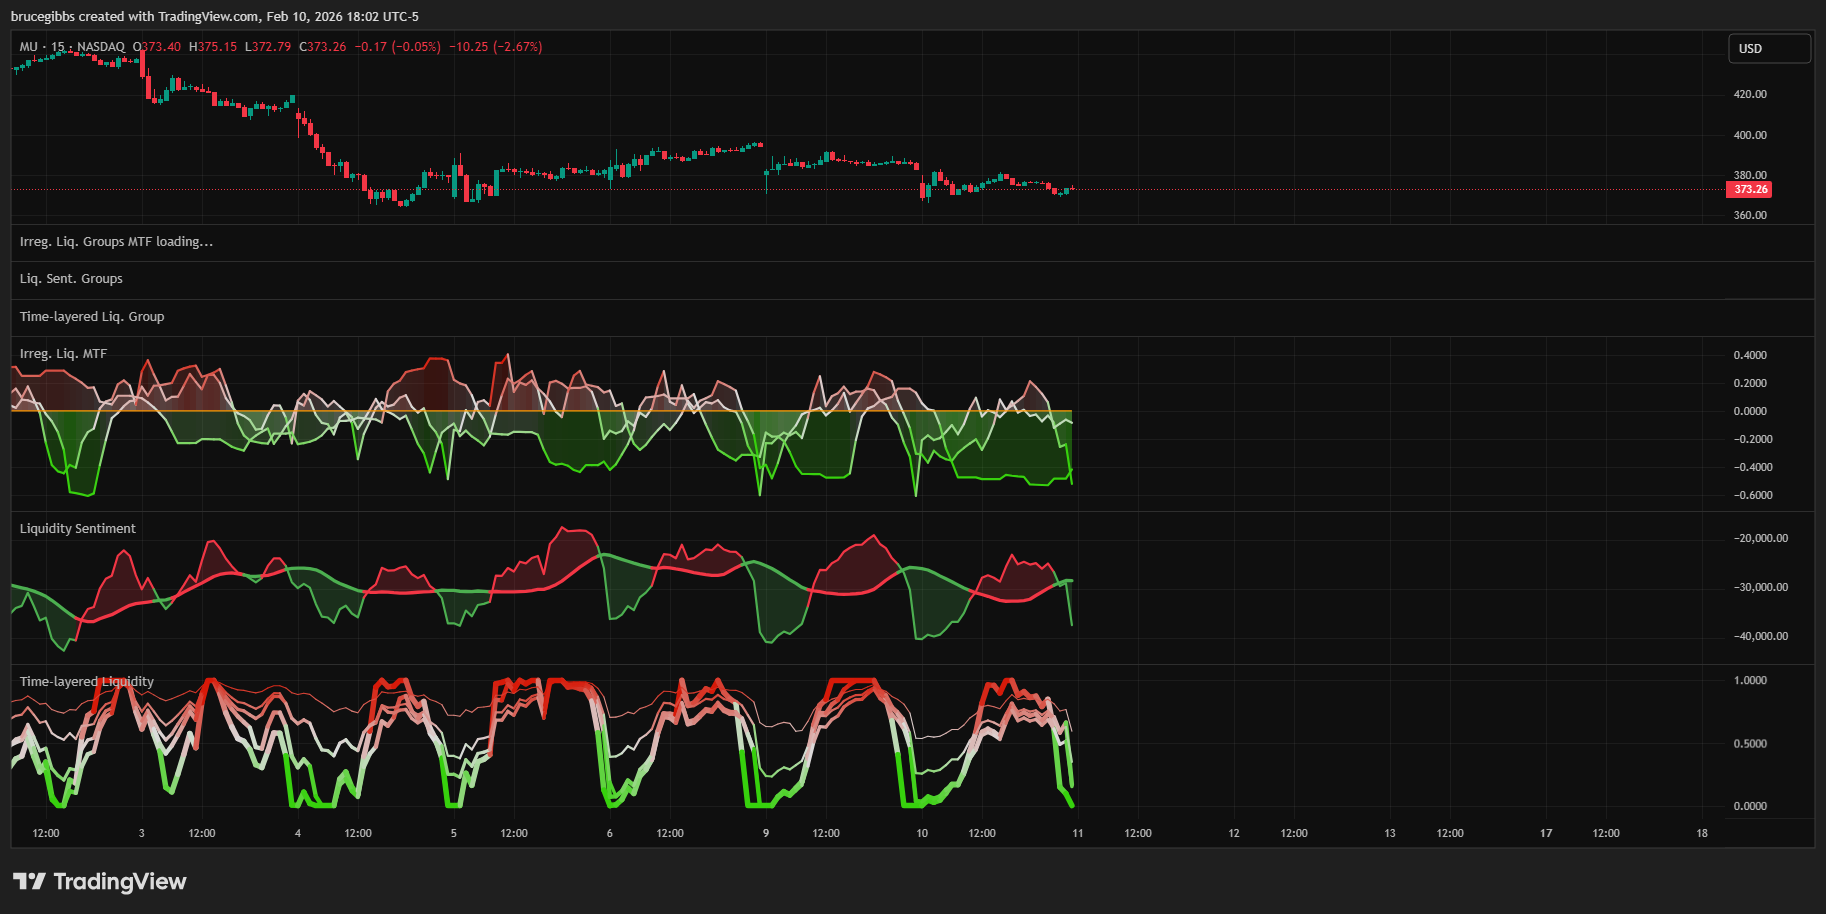Click date marker 17 on the time axis
1826x914 pixels.
1546,833
